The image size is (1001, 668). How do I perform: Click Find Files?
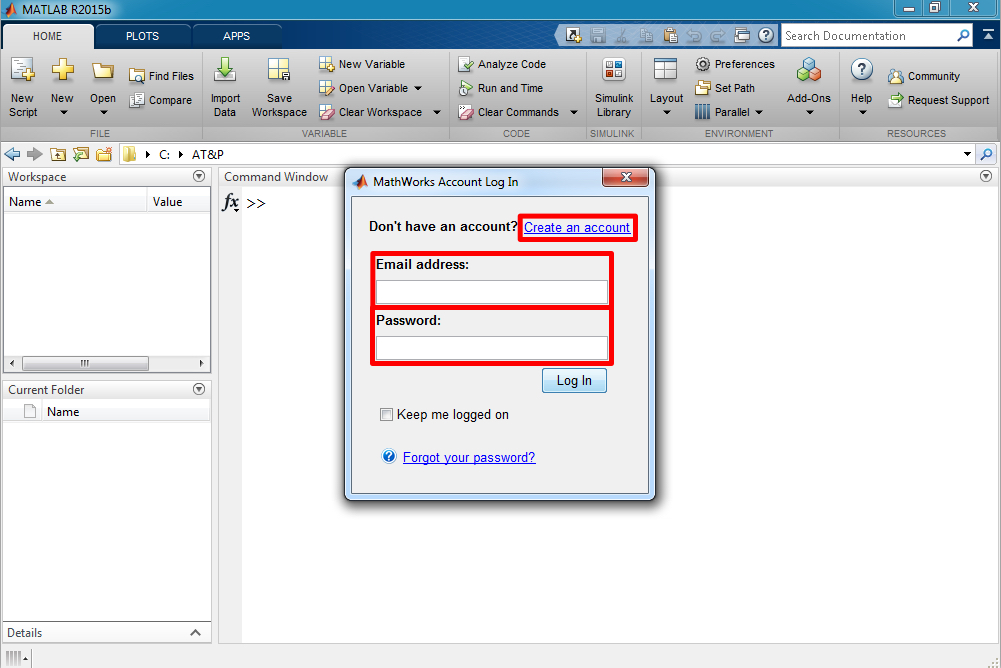coord(161,76)
